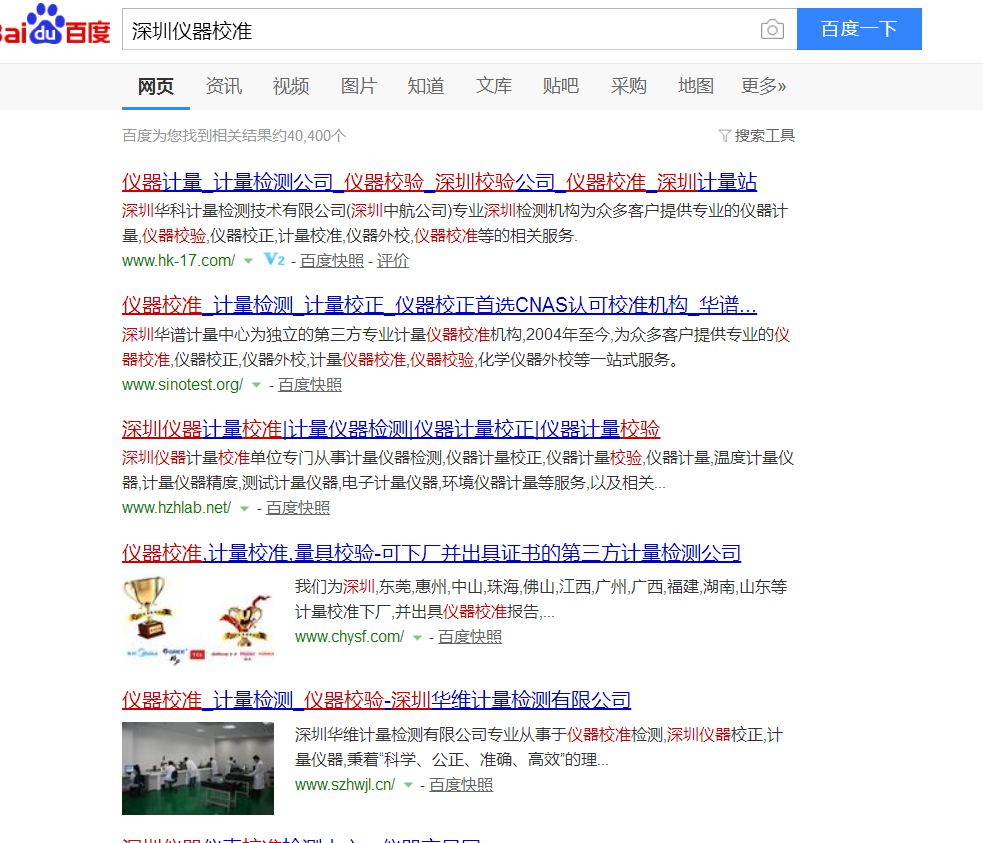Open 百度快照 for szhwjl.cn result
This screenshot has height=843, width=983.
click(x=461, y=785)
